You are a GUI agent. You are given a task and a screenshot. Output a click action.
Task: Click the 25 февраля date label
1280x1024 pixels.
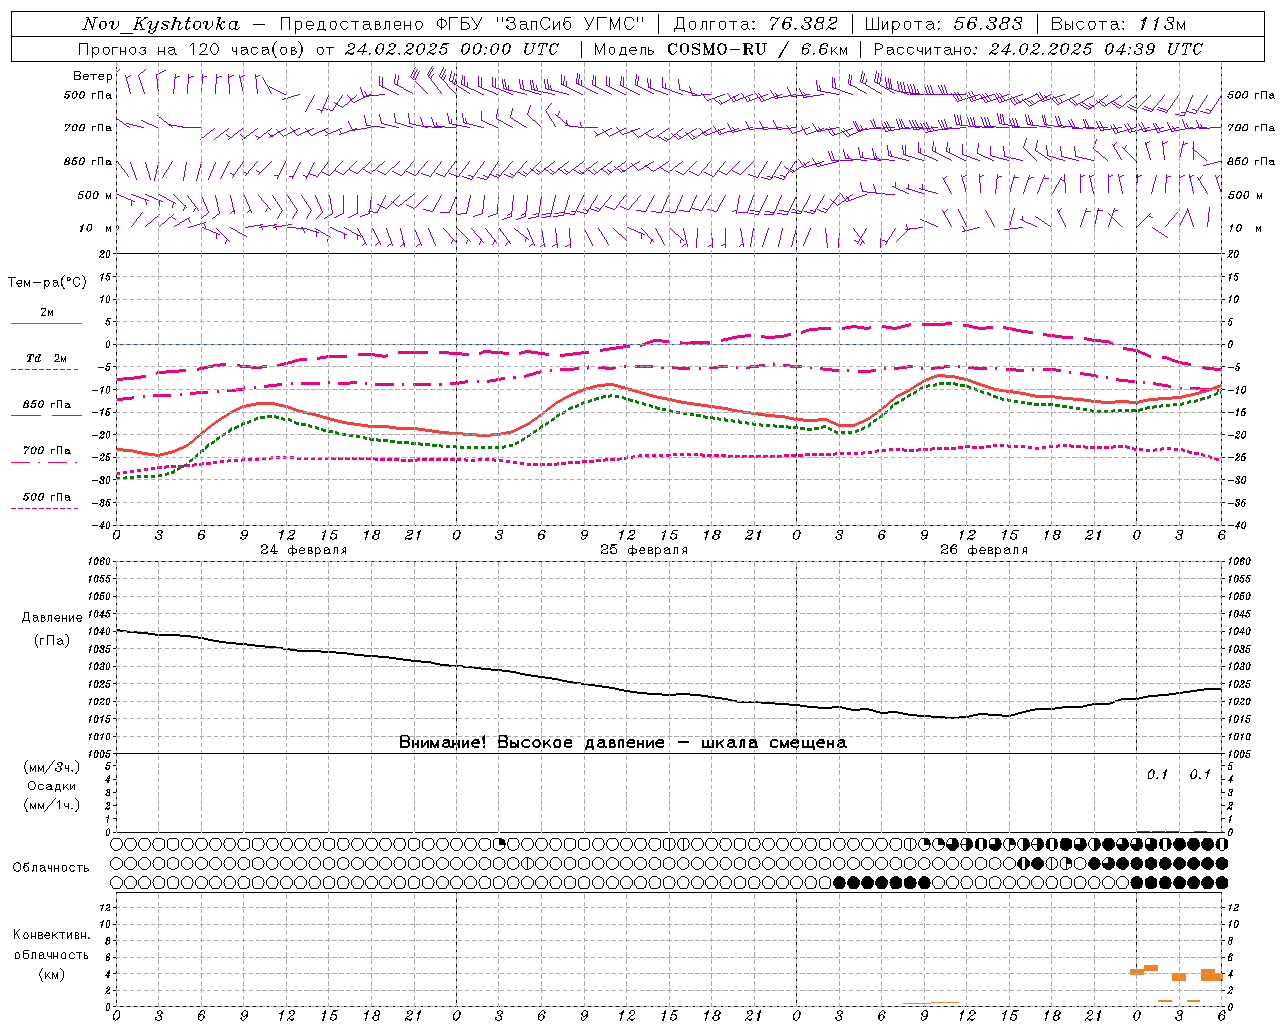[x=644, y=550]
